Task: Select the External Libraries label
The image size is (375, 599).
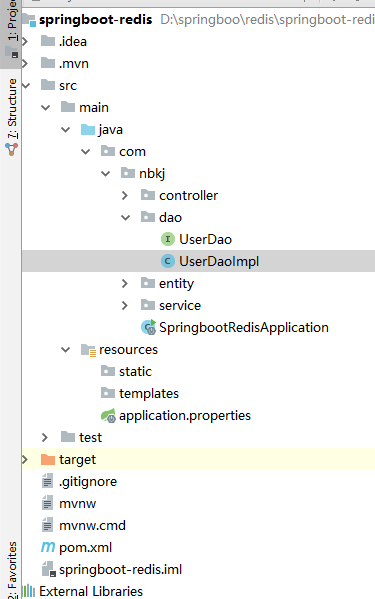Action: [x=91, y=591]
